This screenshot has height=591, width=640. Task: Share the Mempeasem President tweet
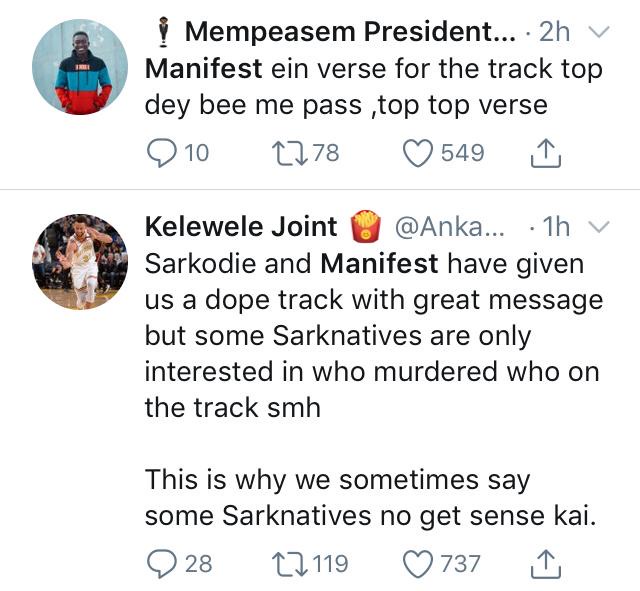[546, 153]
